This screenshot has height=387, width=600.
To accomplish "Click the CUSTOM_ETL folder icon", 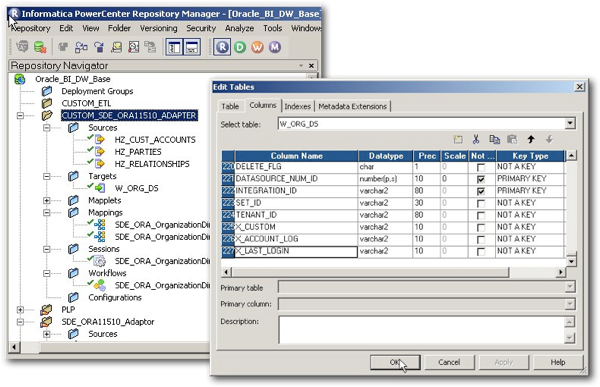I will point(47,103).
